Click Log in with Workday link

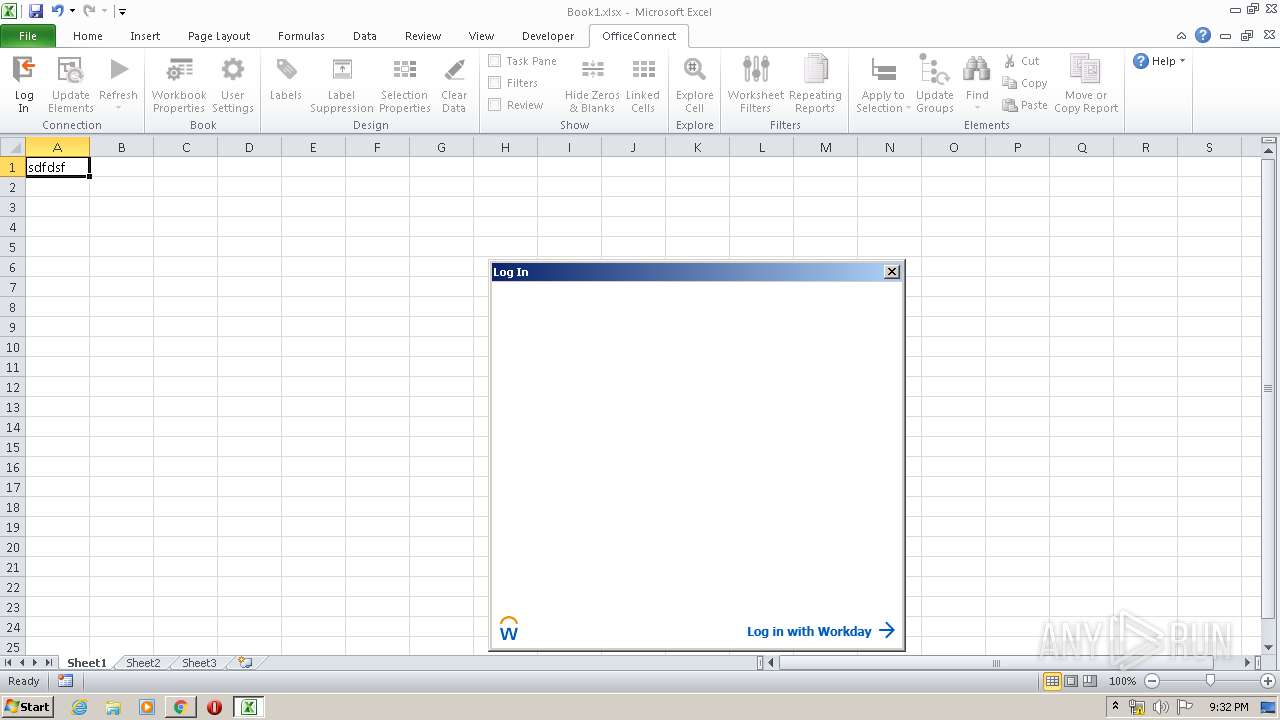point(820,631)
